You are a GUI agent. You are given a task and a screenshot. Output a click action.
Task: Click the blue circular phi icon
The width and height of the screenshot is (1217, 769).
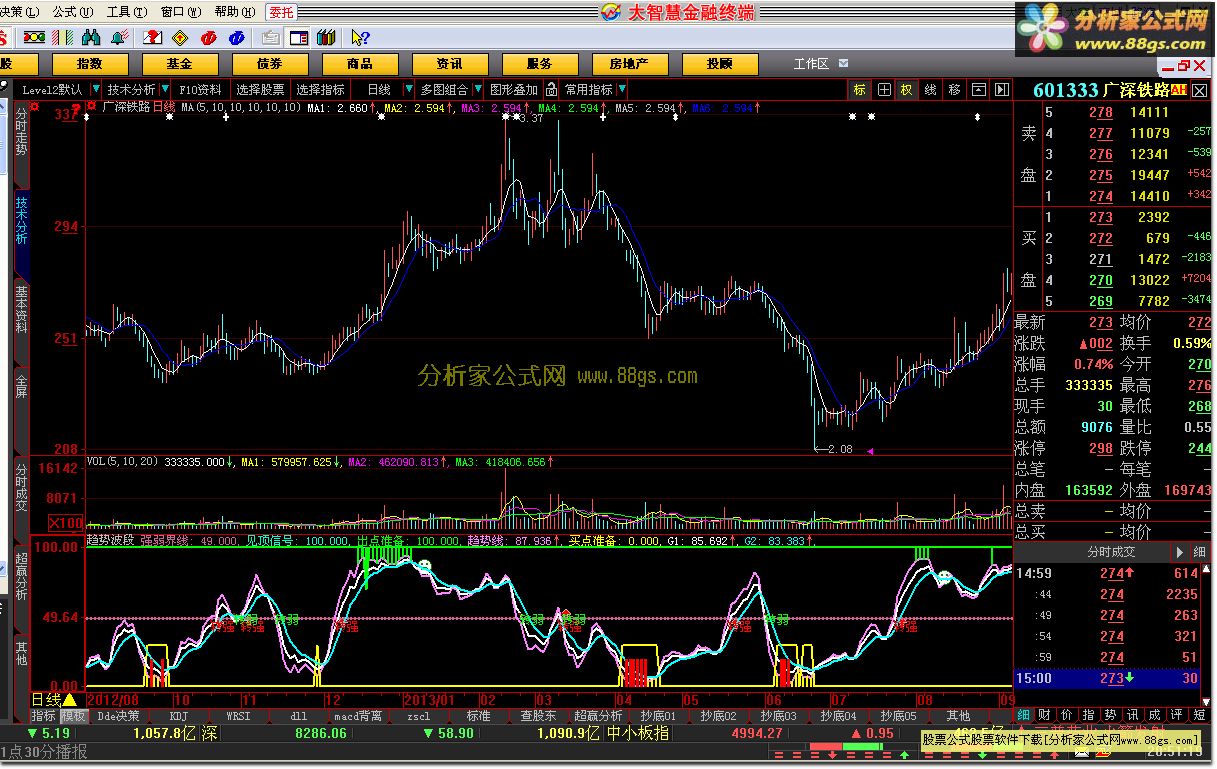(x=236, y=37)
